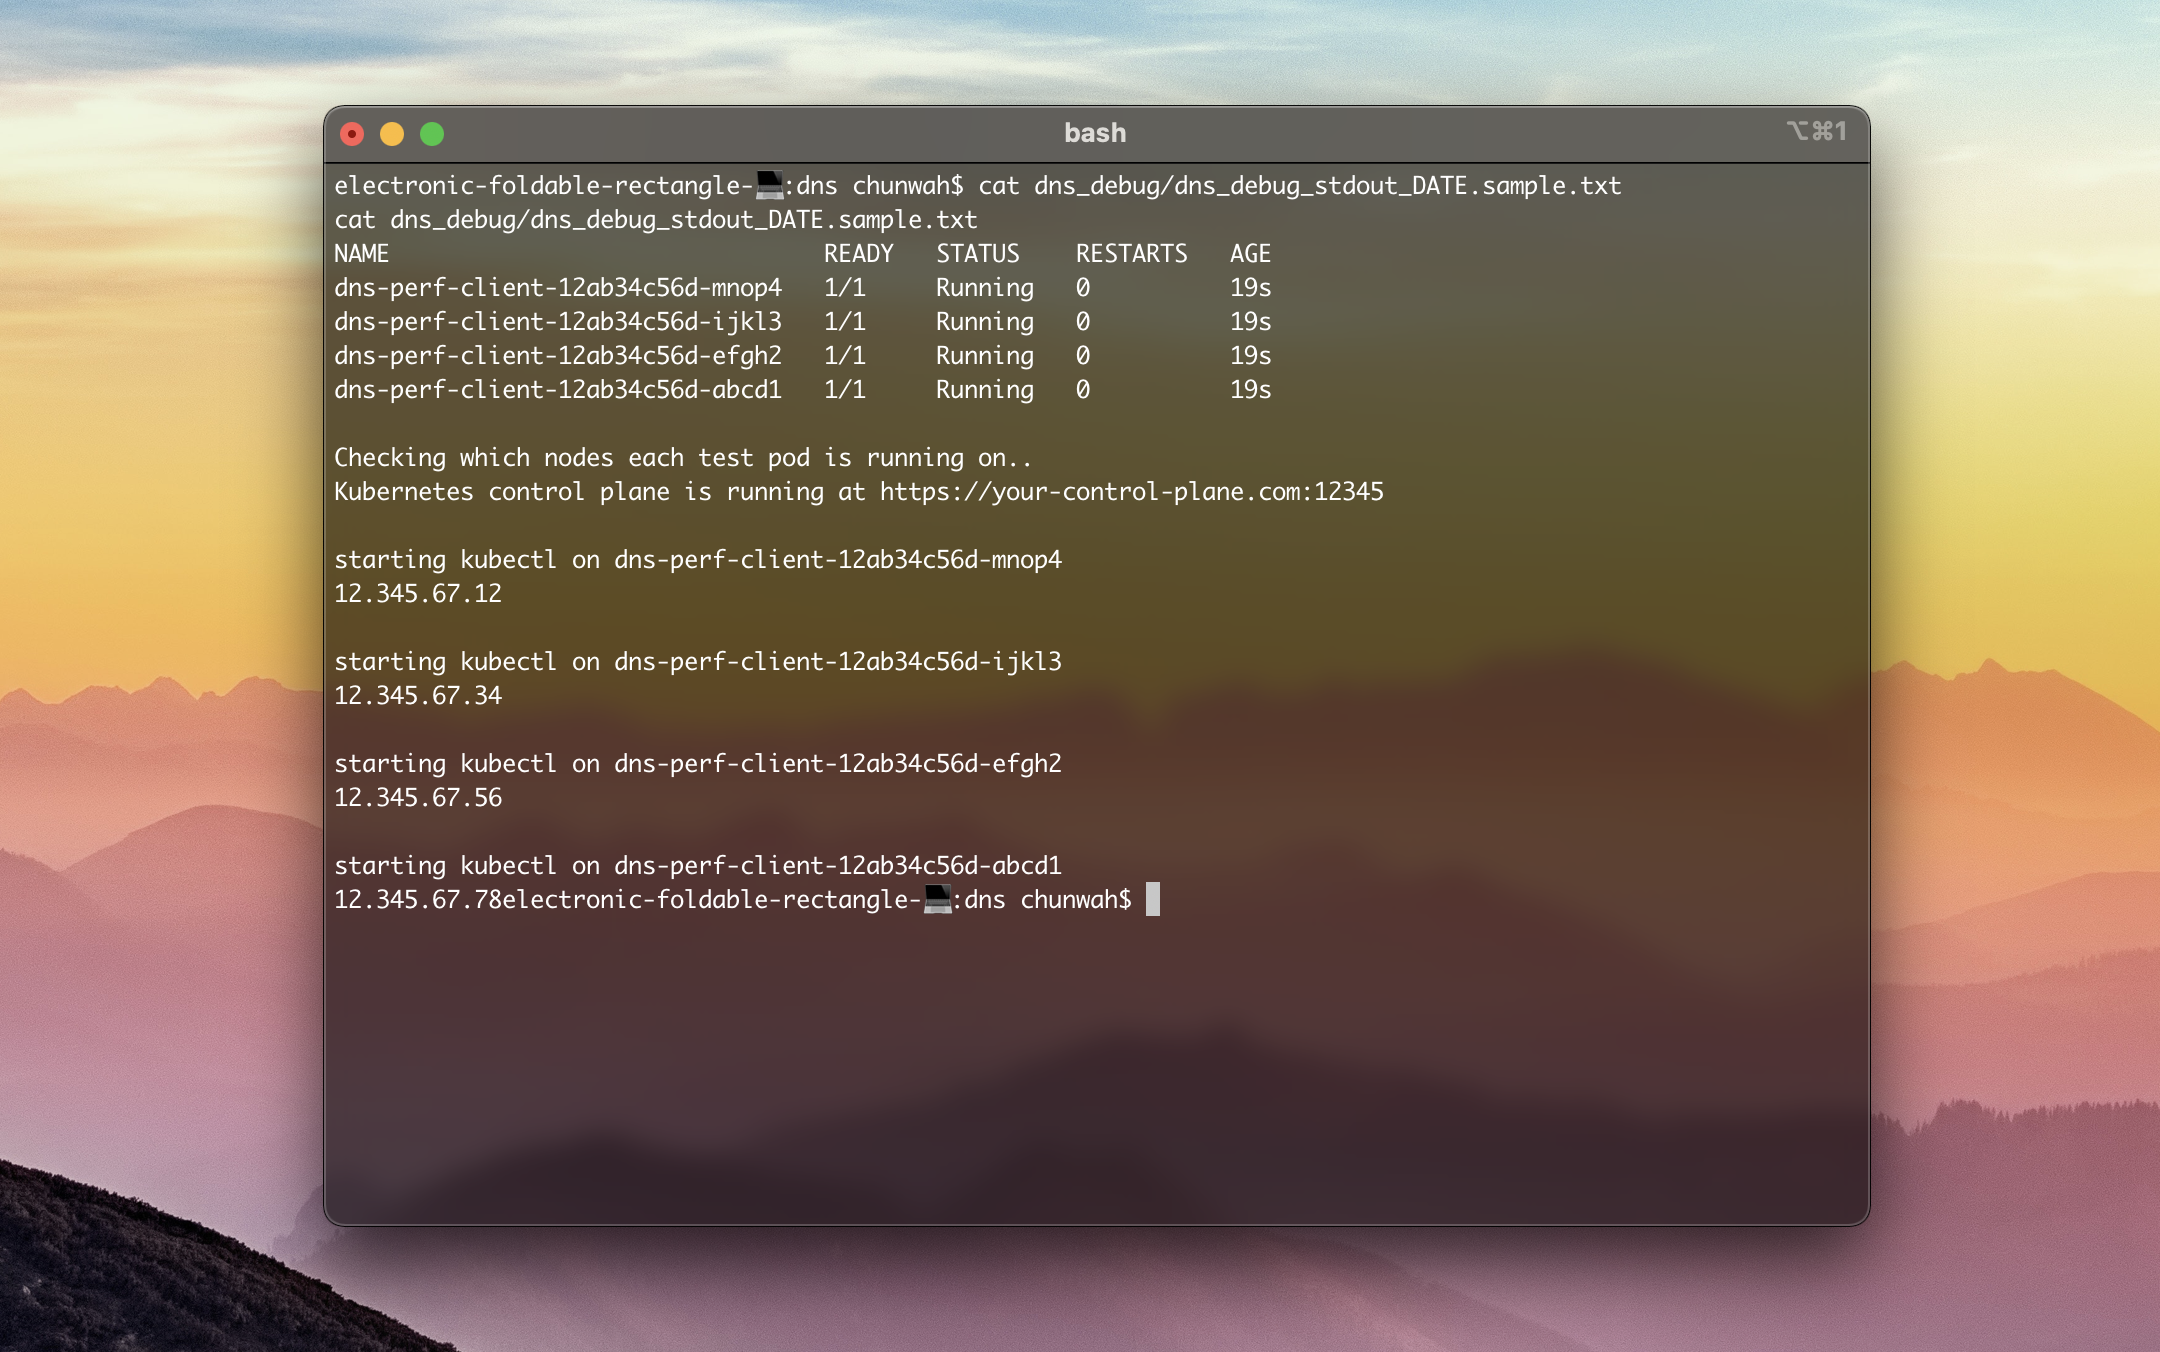Click the IP address 12.345.67.12
This screenshot has width=2160, height=1352.
pyautogui.click(x=418, y=593)
